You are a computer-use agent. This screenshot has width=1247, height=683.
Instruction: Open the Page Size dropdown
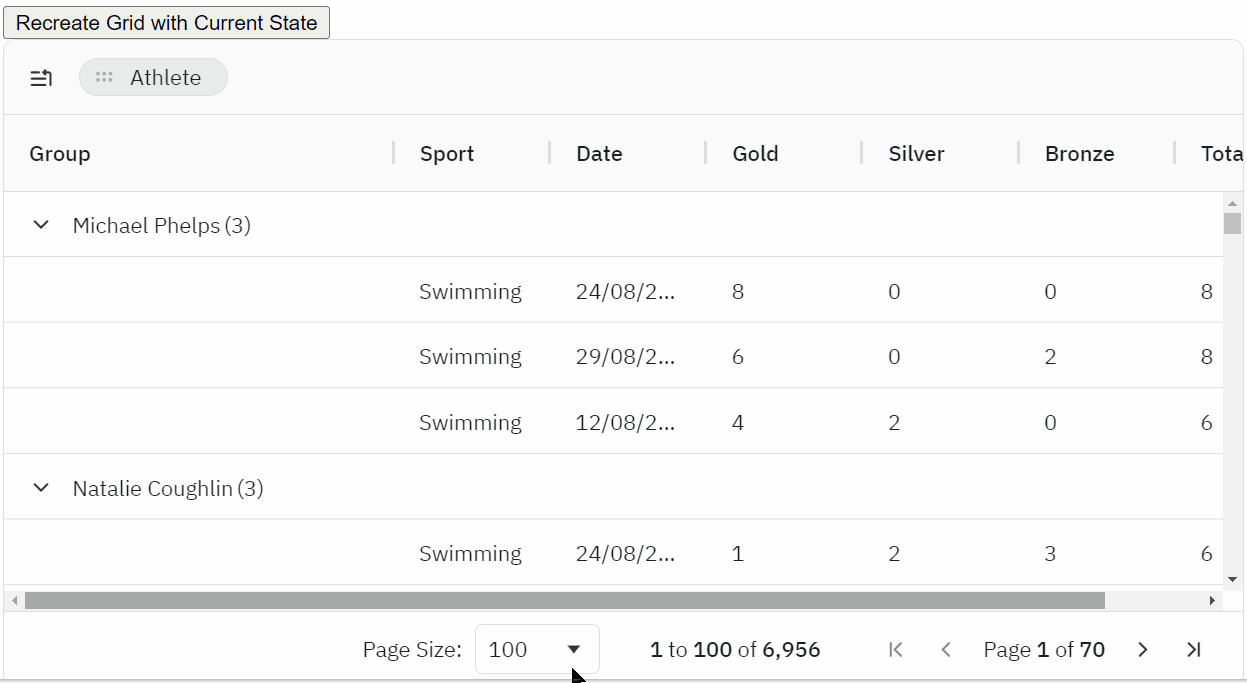537,650
